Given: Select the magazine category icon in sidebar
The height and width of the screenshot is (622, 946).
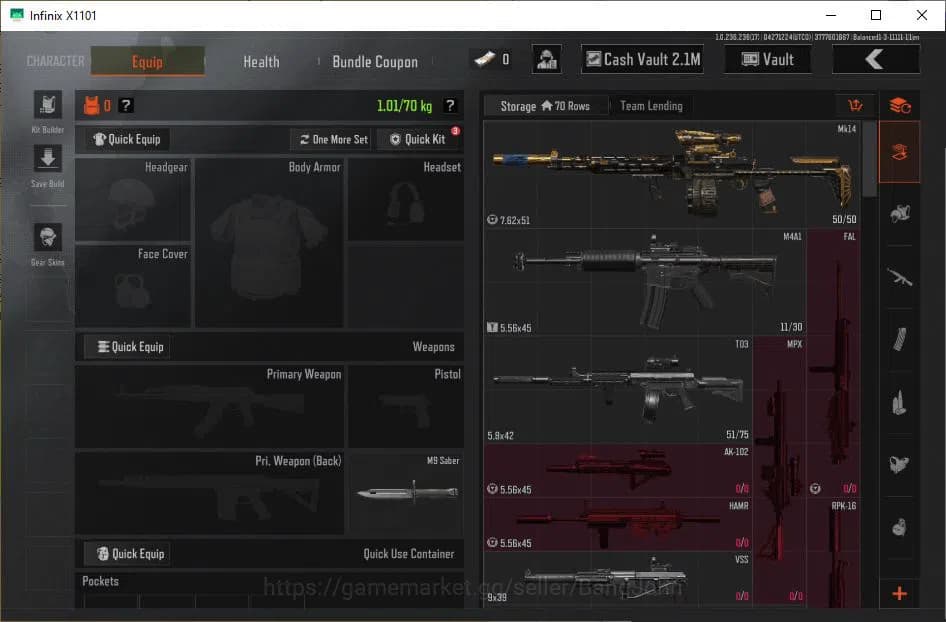Looking at the screenshot, I should coord(899,339).
